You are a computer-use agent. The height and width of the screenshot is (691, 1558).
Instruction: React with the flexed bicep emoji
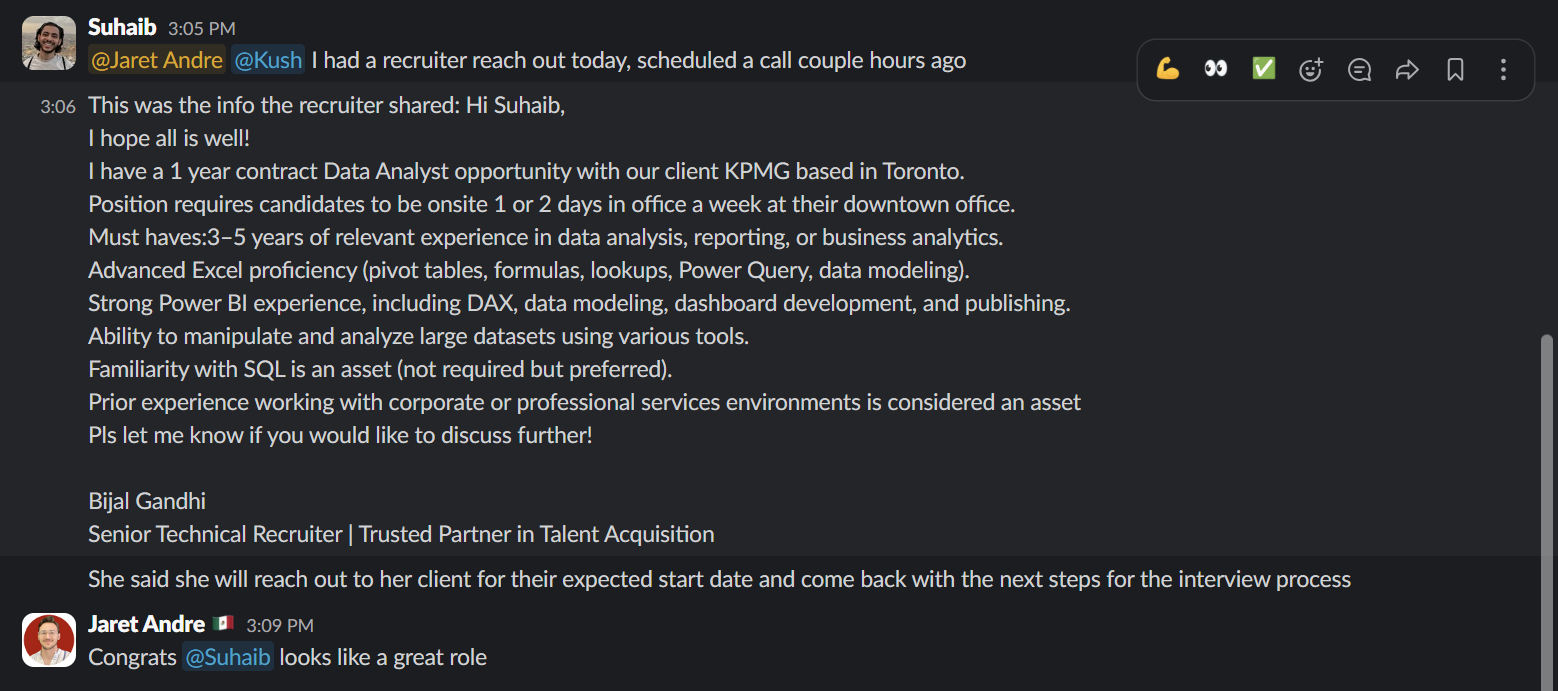[x=1167, y=69]
